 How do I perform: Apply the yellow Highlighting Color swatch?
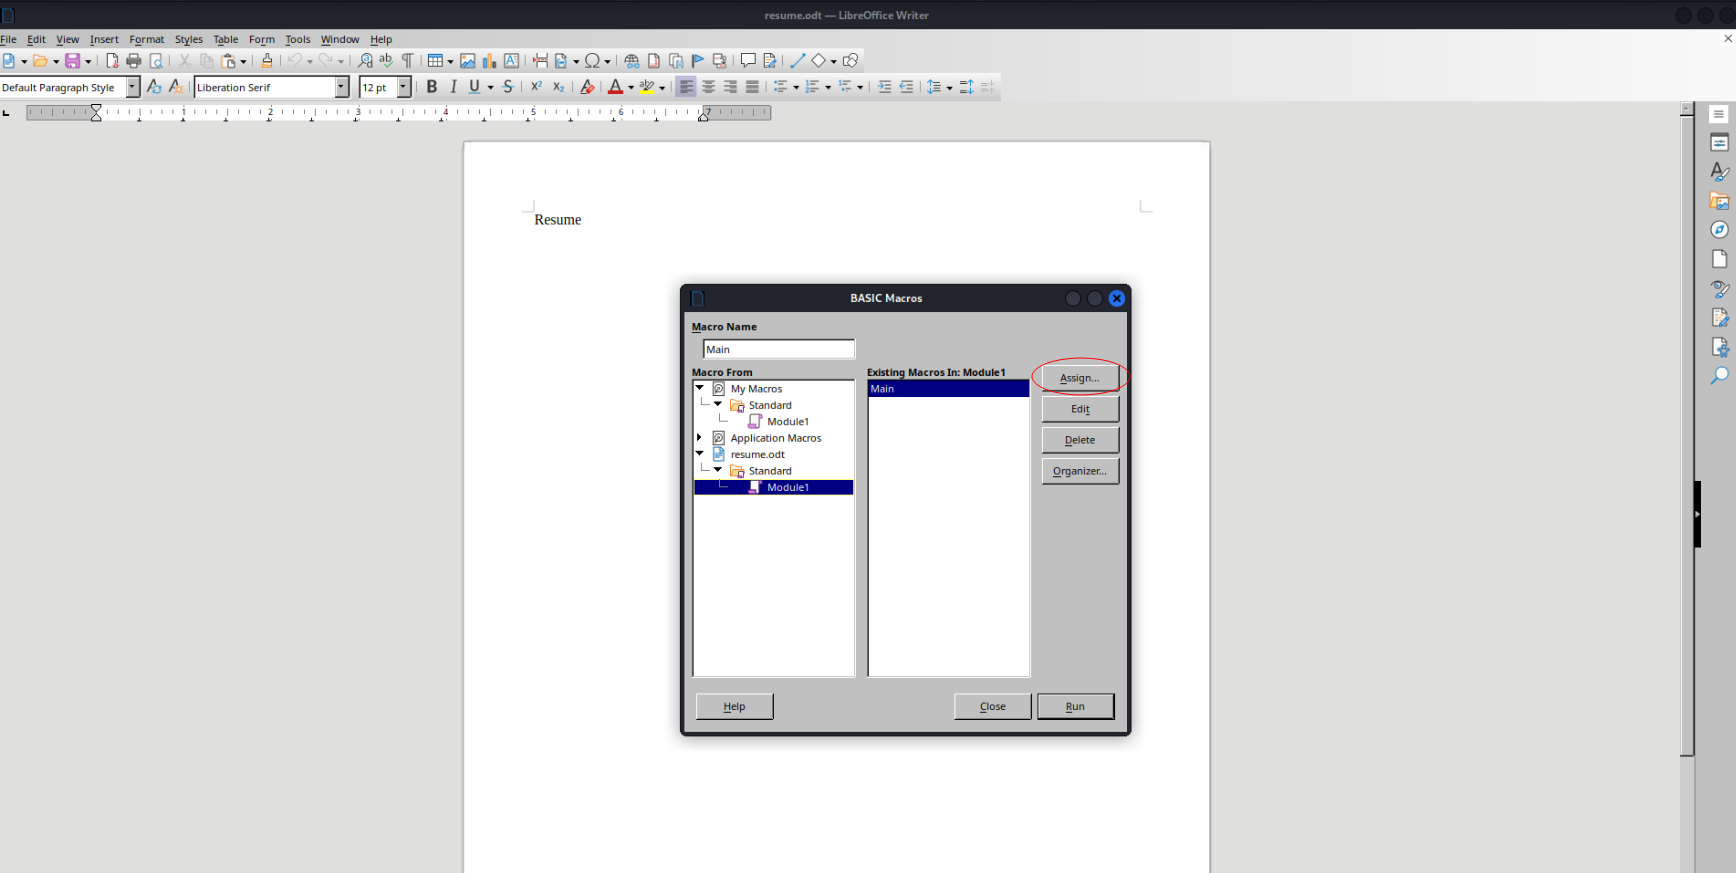pos(647,87)
